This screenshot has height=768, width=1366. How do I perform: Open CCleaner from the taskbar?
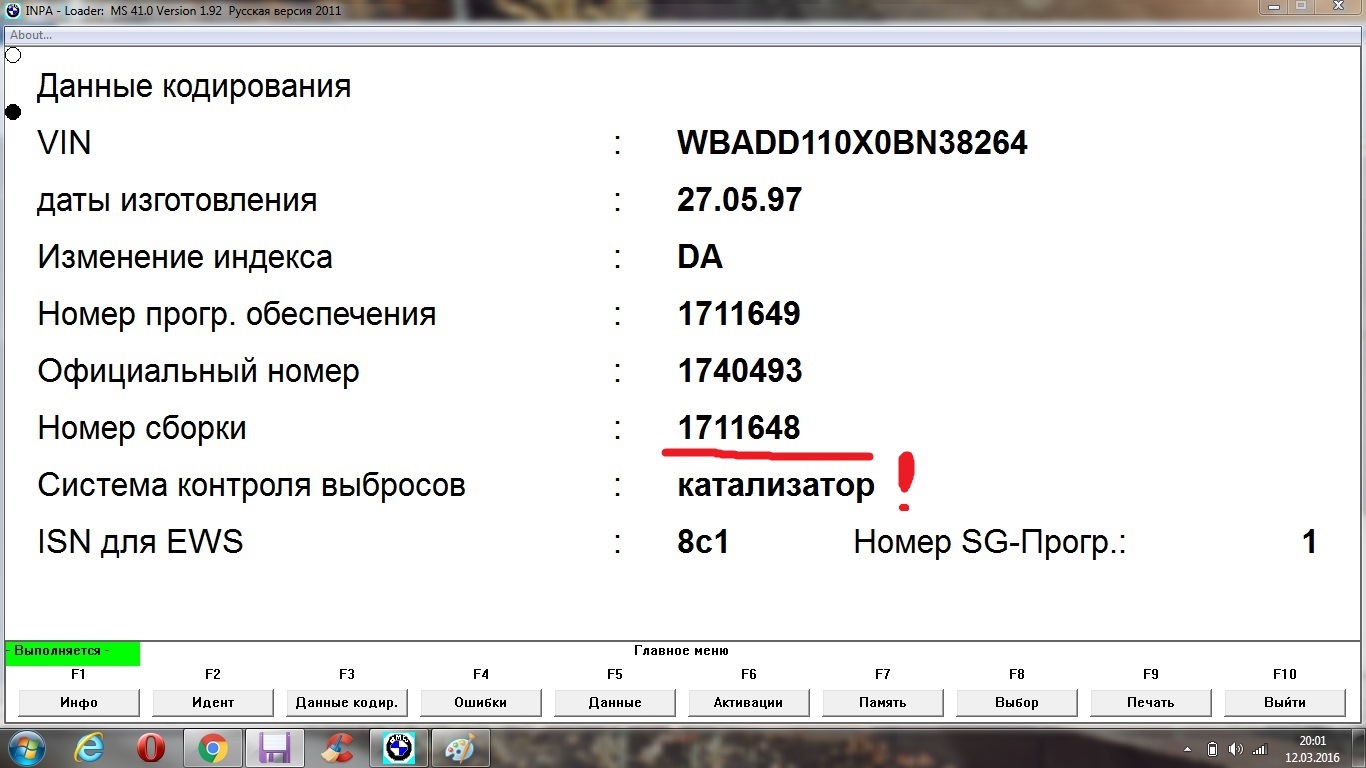(337, 747)
